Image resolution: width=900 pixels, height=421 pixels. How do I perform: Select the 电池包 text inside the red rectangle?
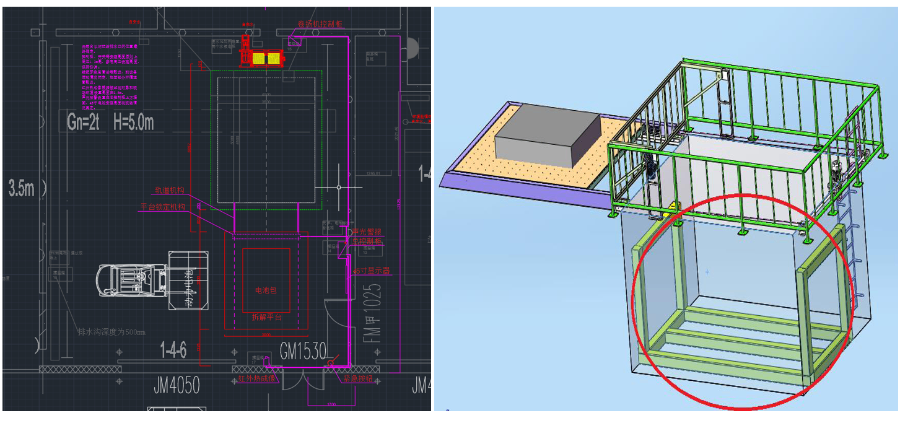[x=266, y=291]
